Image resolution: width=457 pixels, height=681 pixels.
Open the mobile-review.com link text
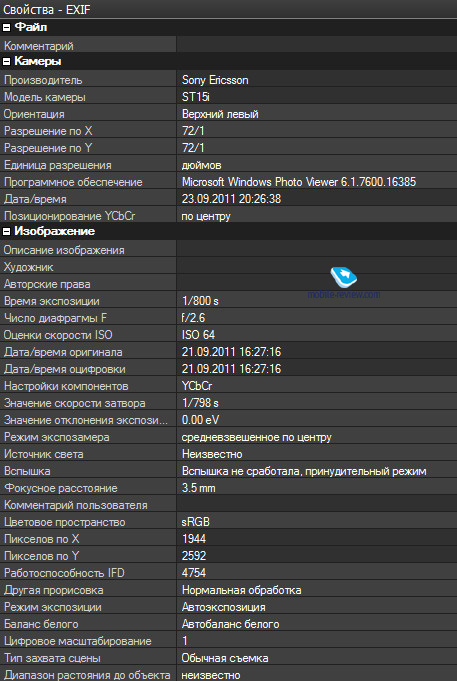coord(344,294)
